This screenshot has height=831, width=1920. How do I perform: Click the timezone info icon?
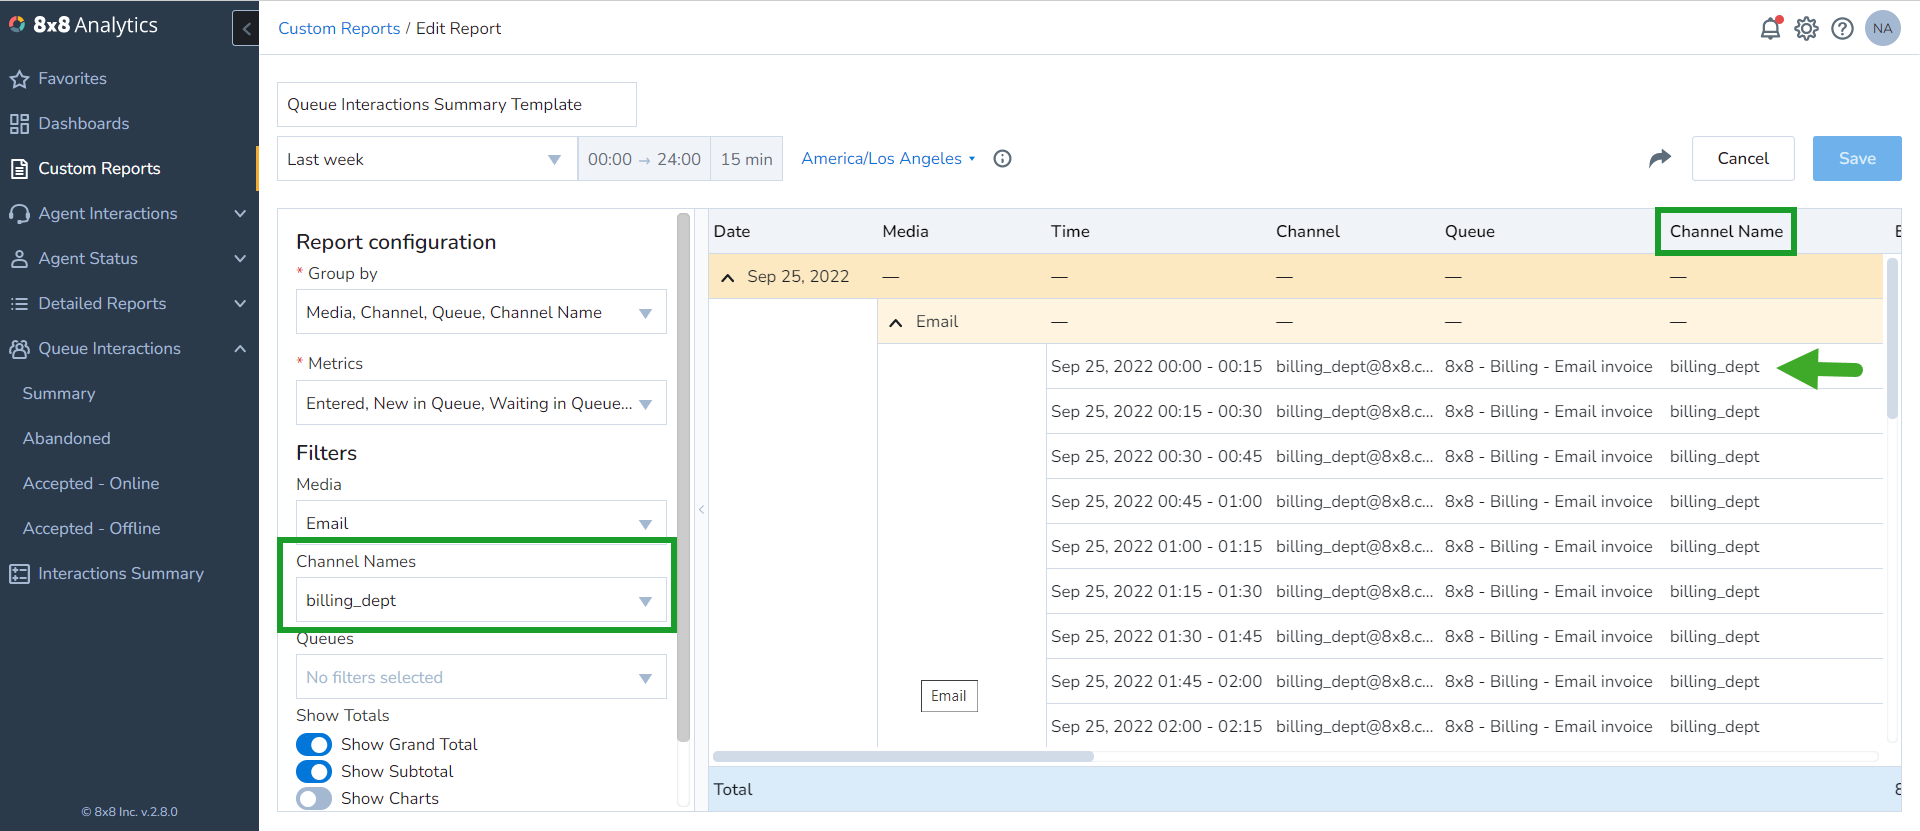pos(1002,159)
